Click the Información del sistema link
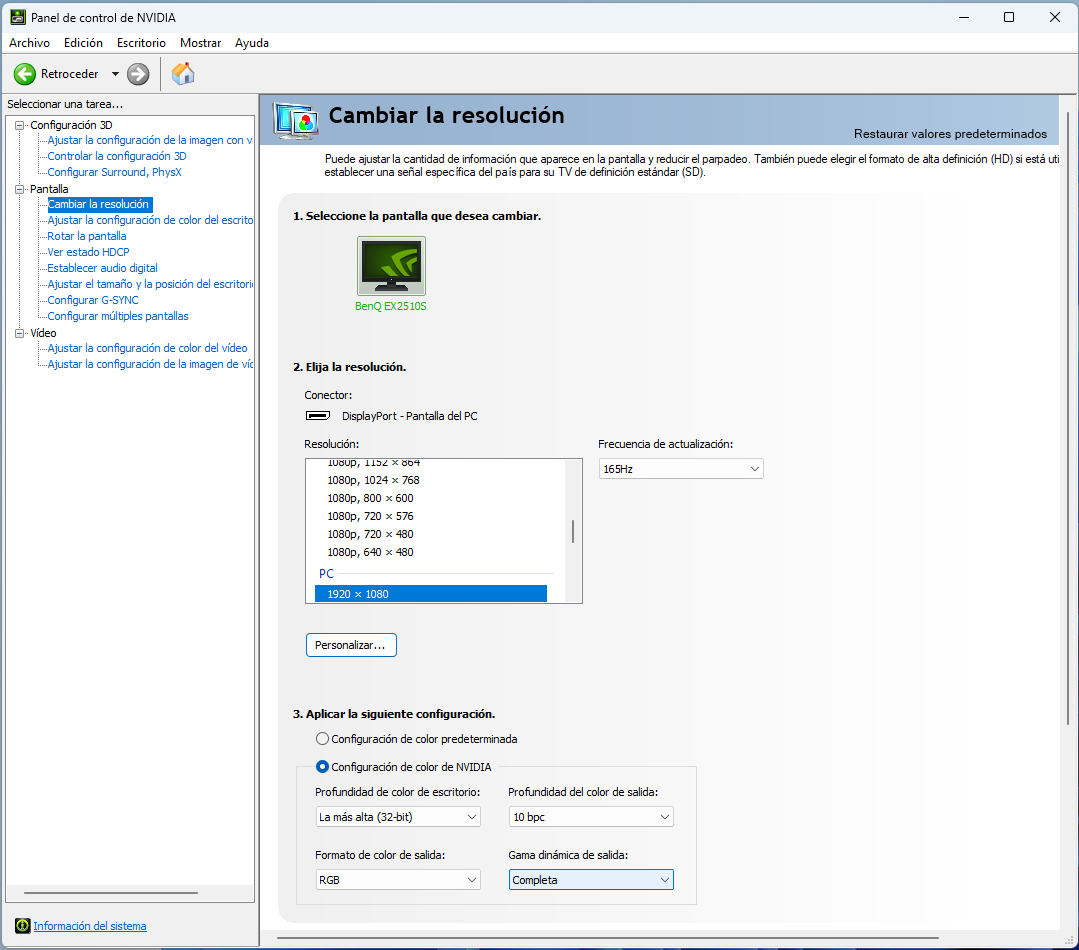This screenshot has height=950, width=1079. pos(90,926)
